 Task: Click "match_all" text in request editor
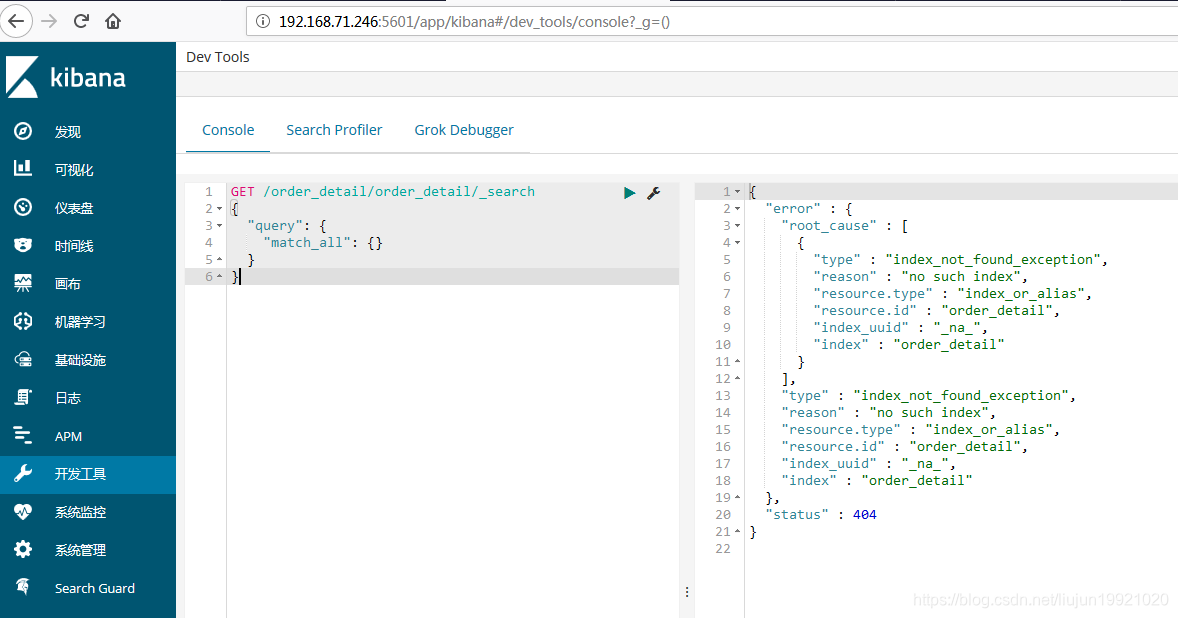tap(307, 243)
